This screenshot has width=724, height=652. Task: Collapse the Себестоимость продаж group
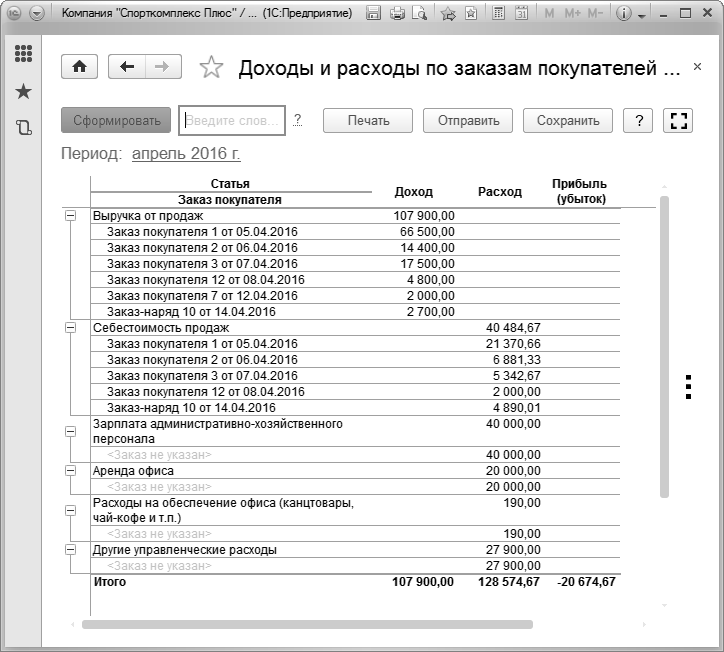71,327
